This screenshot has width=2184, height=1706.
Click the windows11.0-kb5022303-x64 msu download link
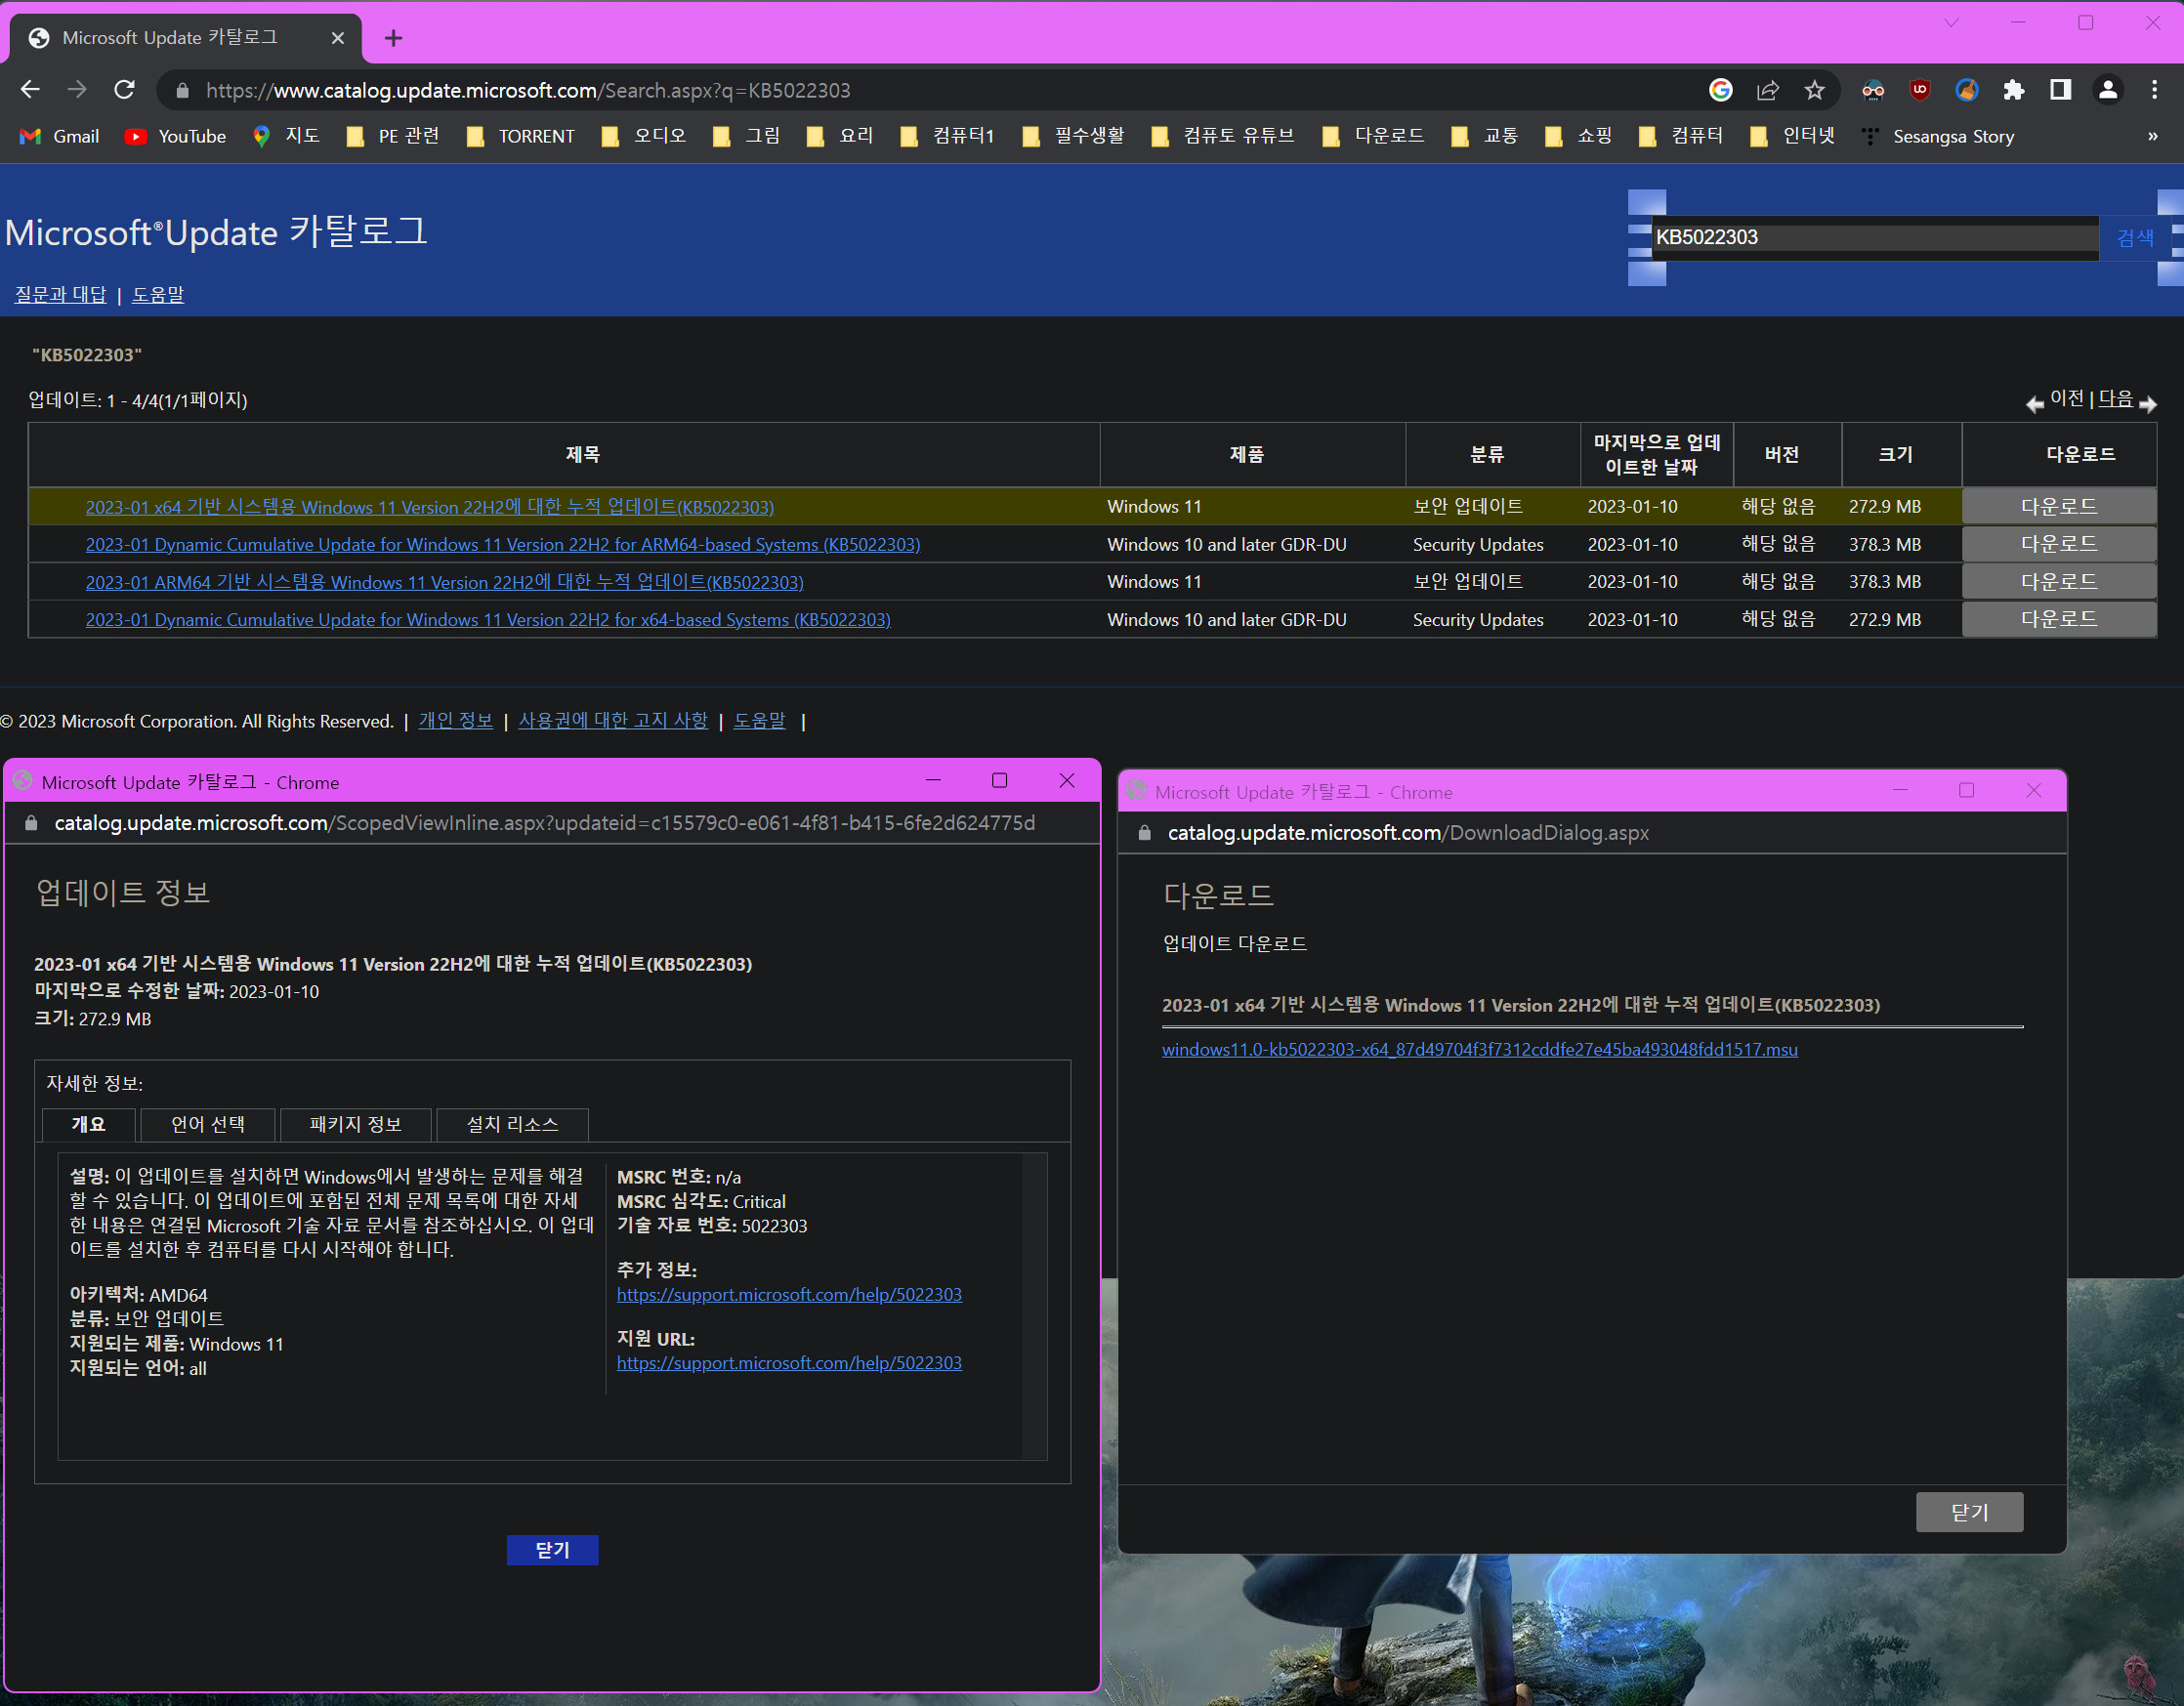(x=1479, y=1050)
